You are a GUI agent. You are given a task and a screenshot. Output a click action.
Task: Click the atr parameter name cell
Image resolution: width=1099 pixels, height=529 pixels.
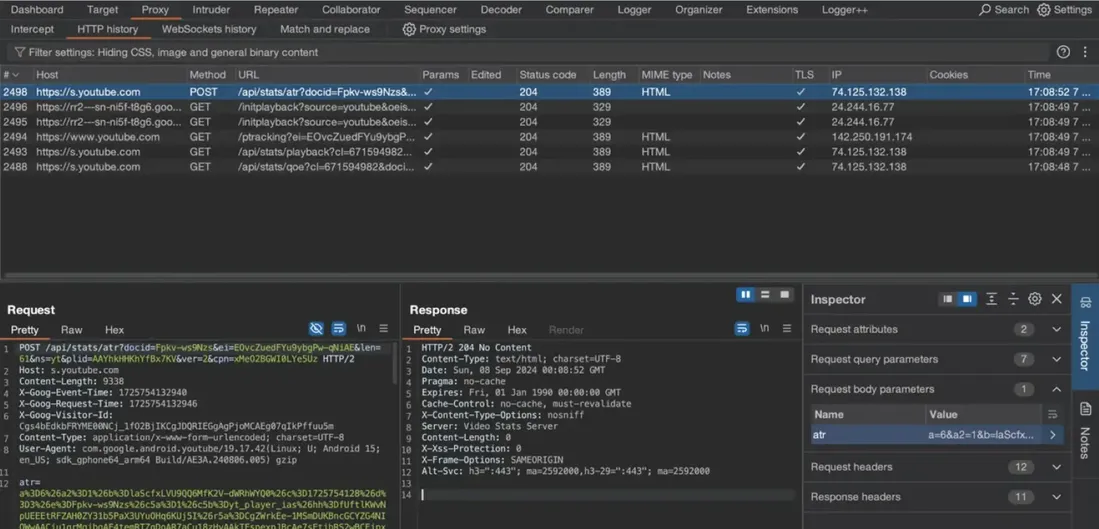click(867, 435)
